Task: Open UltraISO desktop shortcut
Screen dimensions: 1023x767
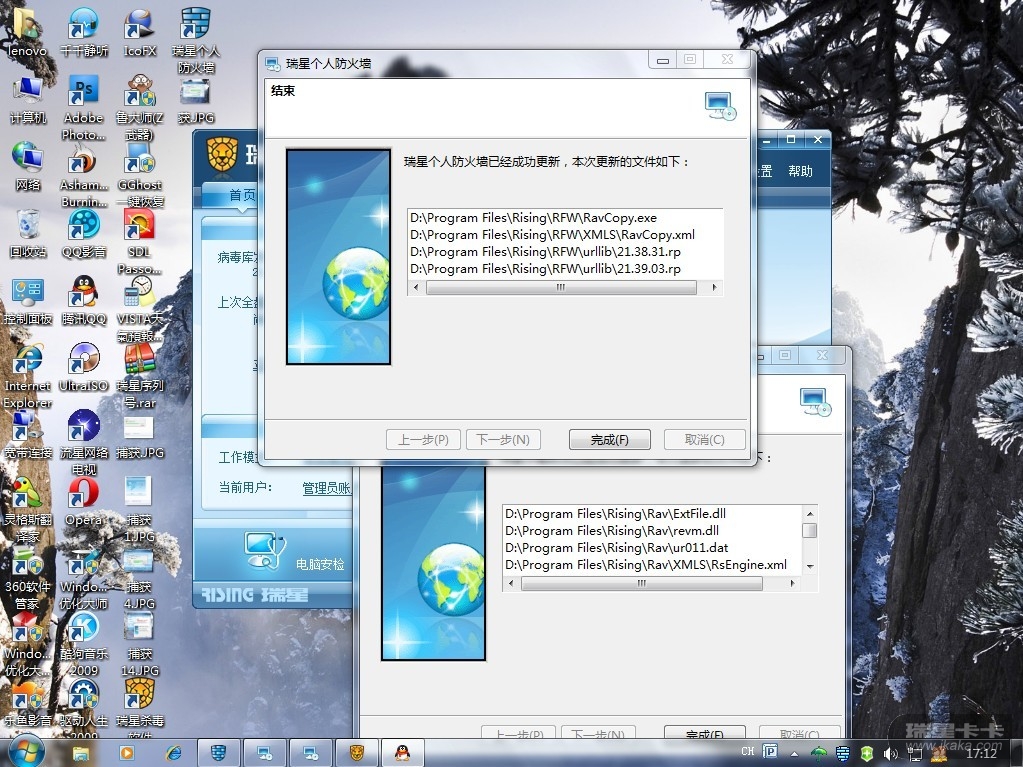Action: [84, 368]
